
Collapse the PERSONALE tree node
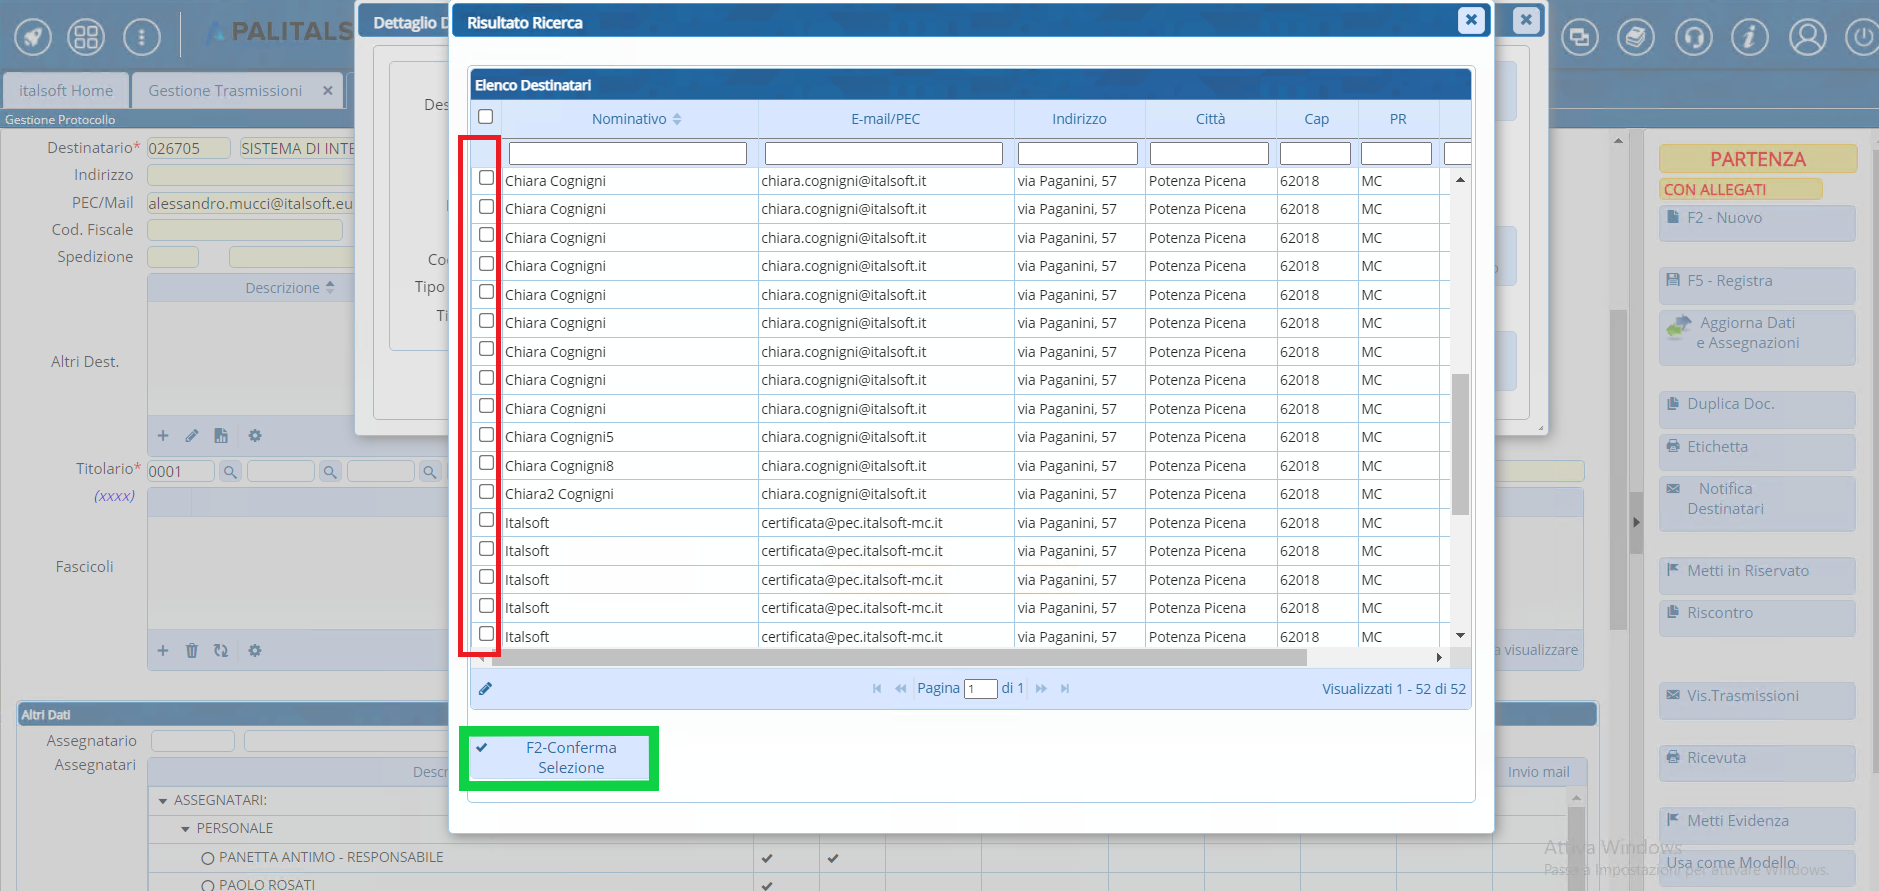(x=185, y=829)
